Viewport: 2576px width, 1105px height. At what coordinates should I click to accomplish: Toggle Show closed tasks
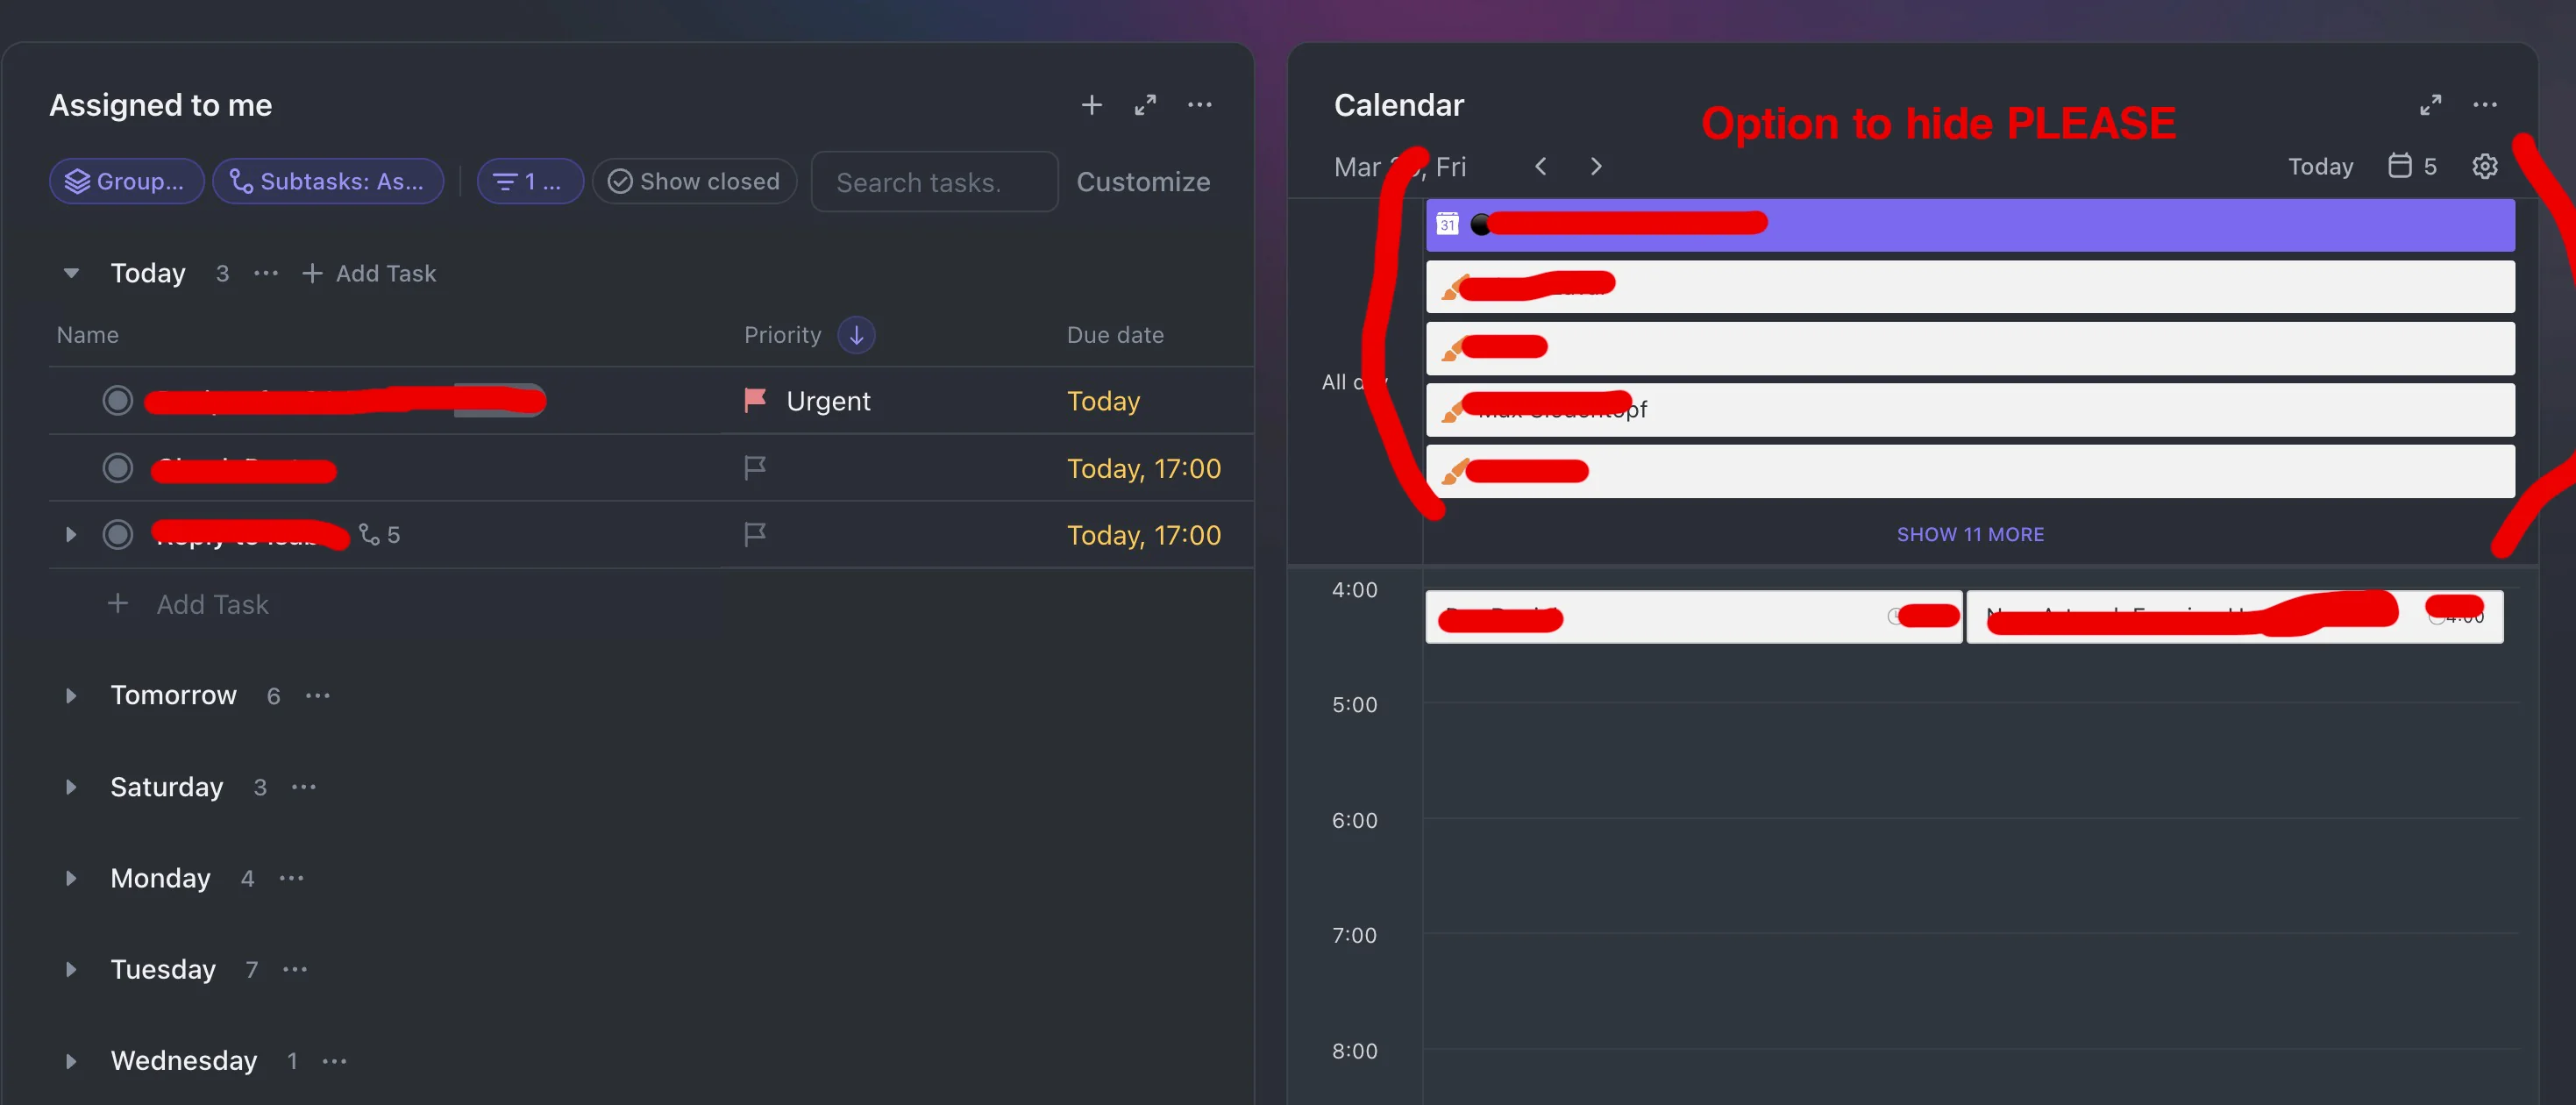tap(694, 181)
